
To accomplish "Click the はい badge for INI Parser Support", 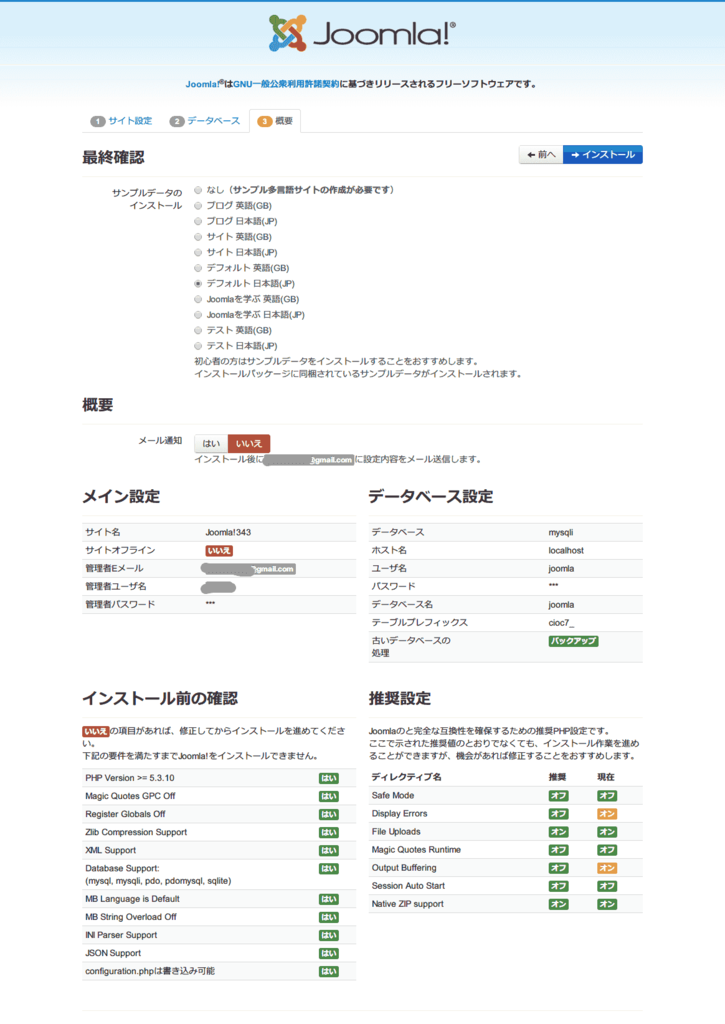I will (329, 936).
